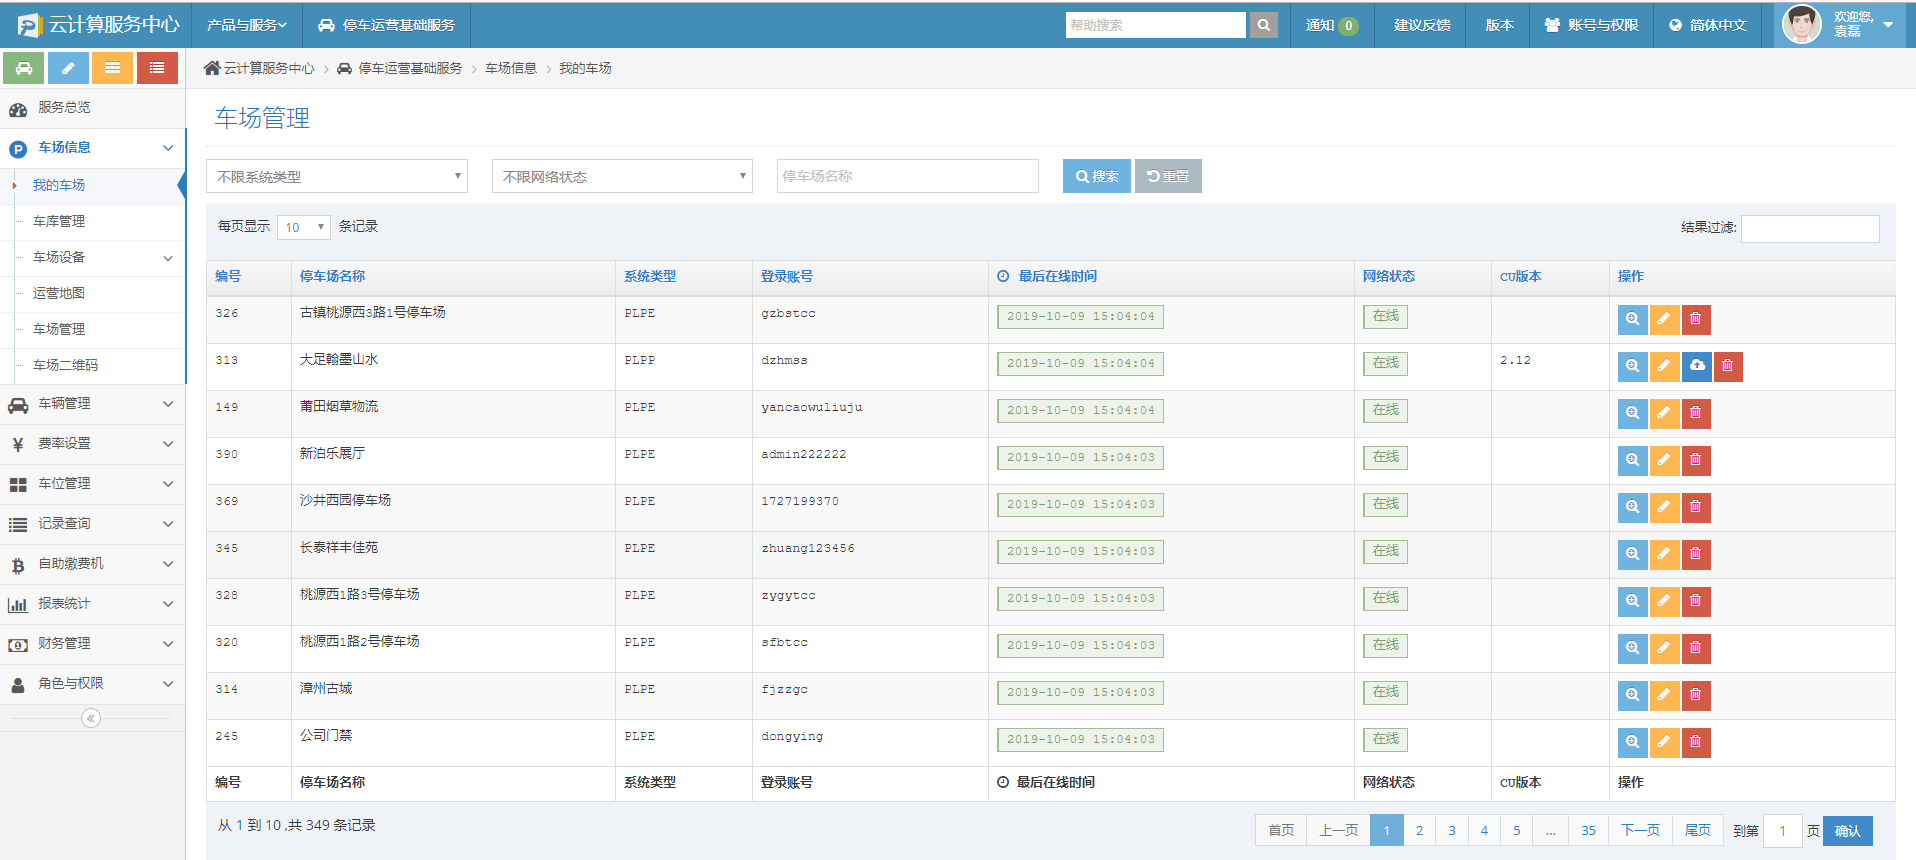
Task: Go to the 下一页 page
Action: [x=1640, y=831]
